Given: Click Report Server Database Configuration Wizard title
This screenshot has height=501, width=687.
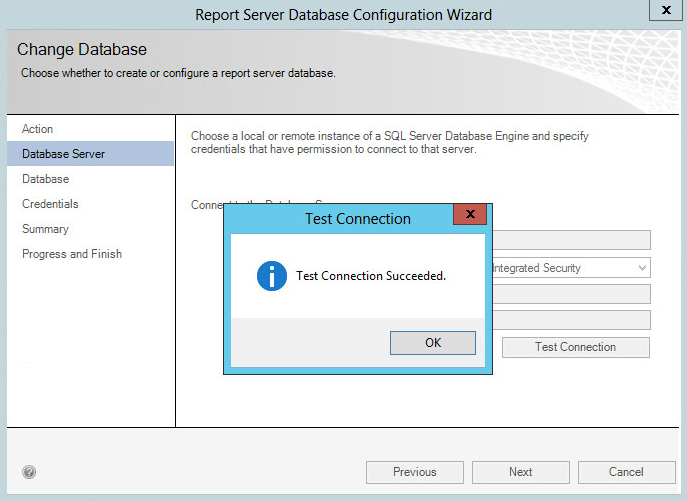Looking at the screenshot, I should [344, 15].
